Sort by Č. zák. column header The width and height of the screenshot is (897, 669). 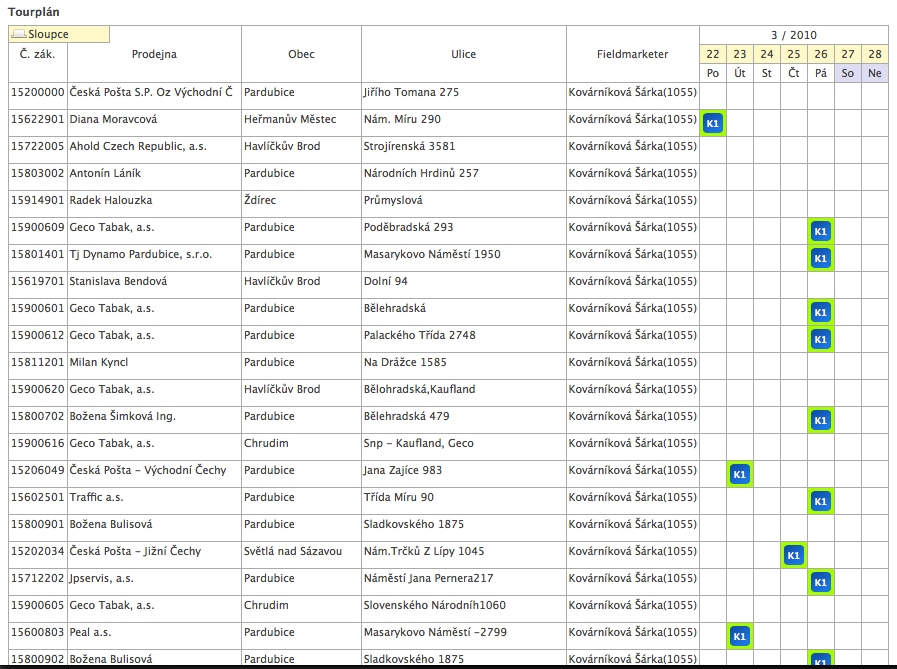(x=38, y=54)
